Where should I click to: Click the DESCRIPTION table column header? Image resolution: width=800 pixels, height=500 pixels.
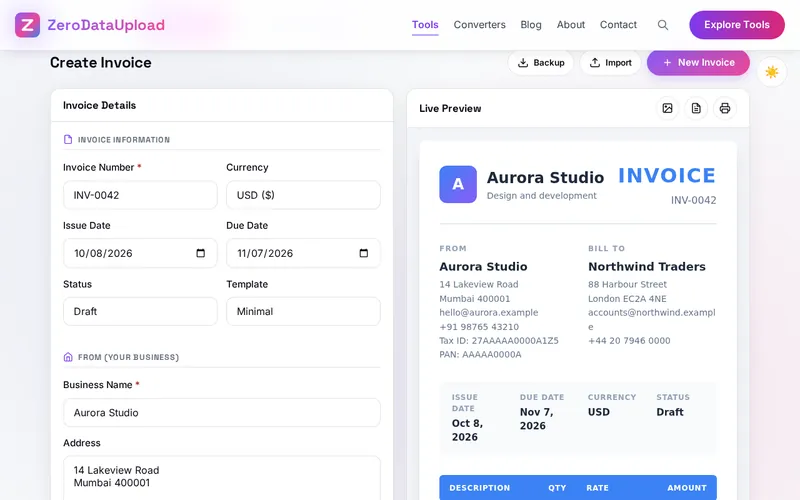click(x=480, y=488)
